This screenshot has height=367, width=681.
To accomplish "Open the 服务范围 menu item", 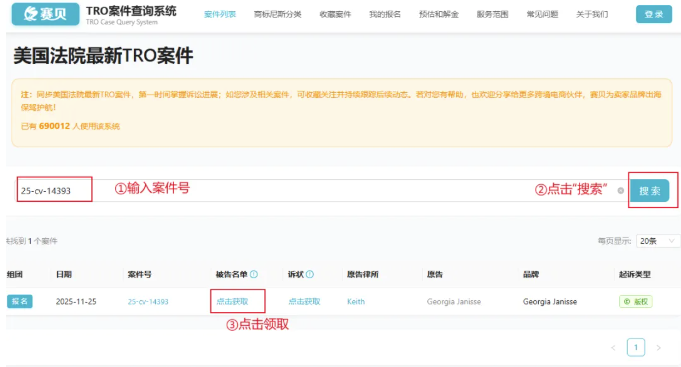I will tap(493, 14).
